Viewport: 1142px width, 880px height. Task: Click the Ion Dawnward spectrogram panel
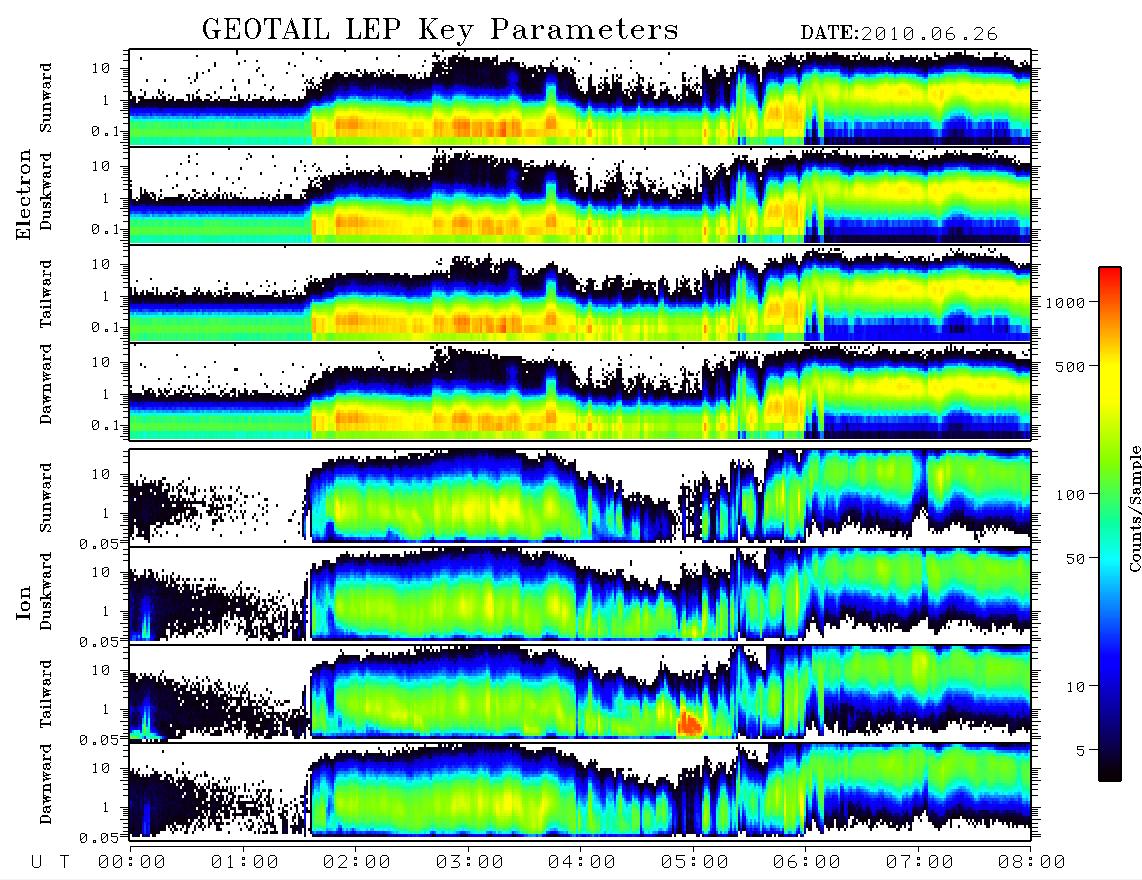coord(580,790)
